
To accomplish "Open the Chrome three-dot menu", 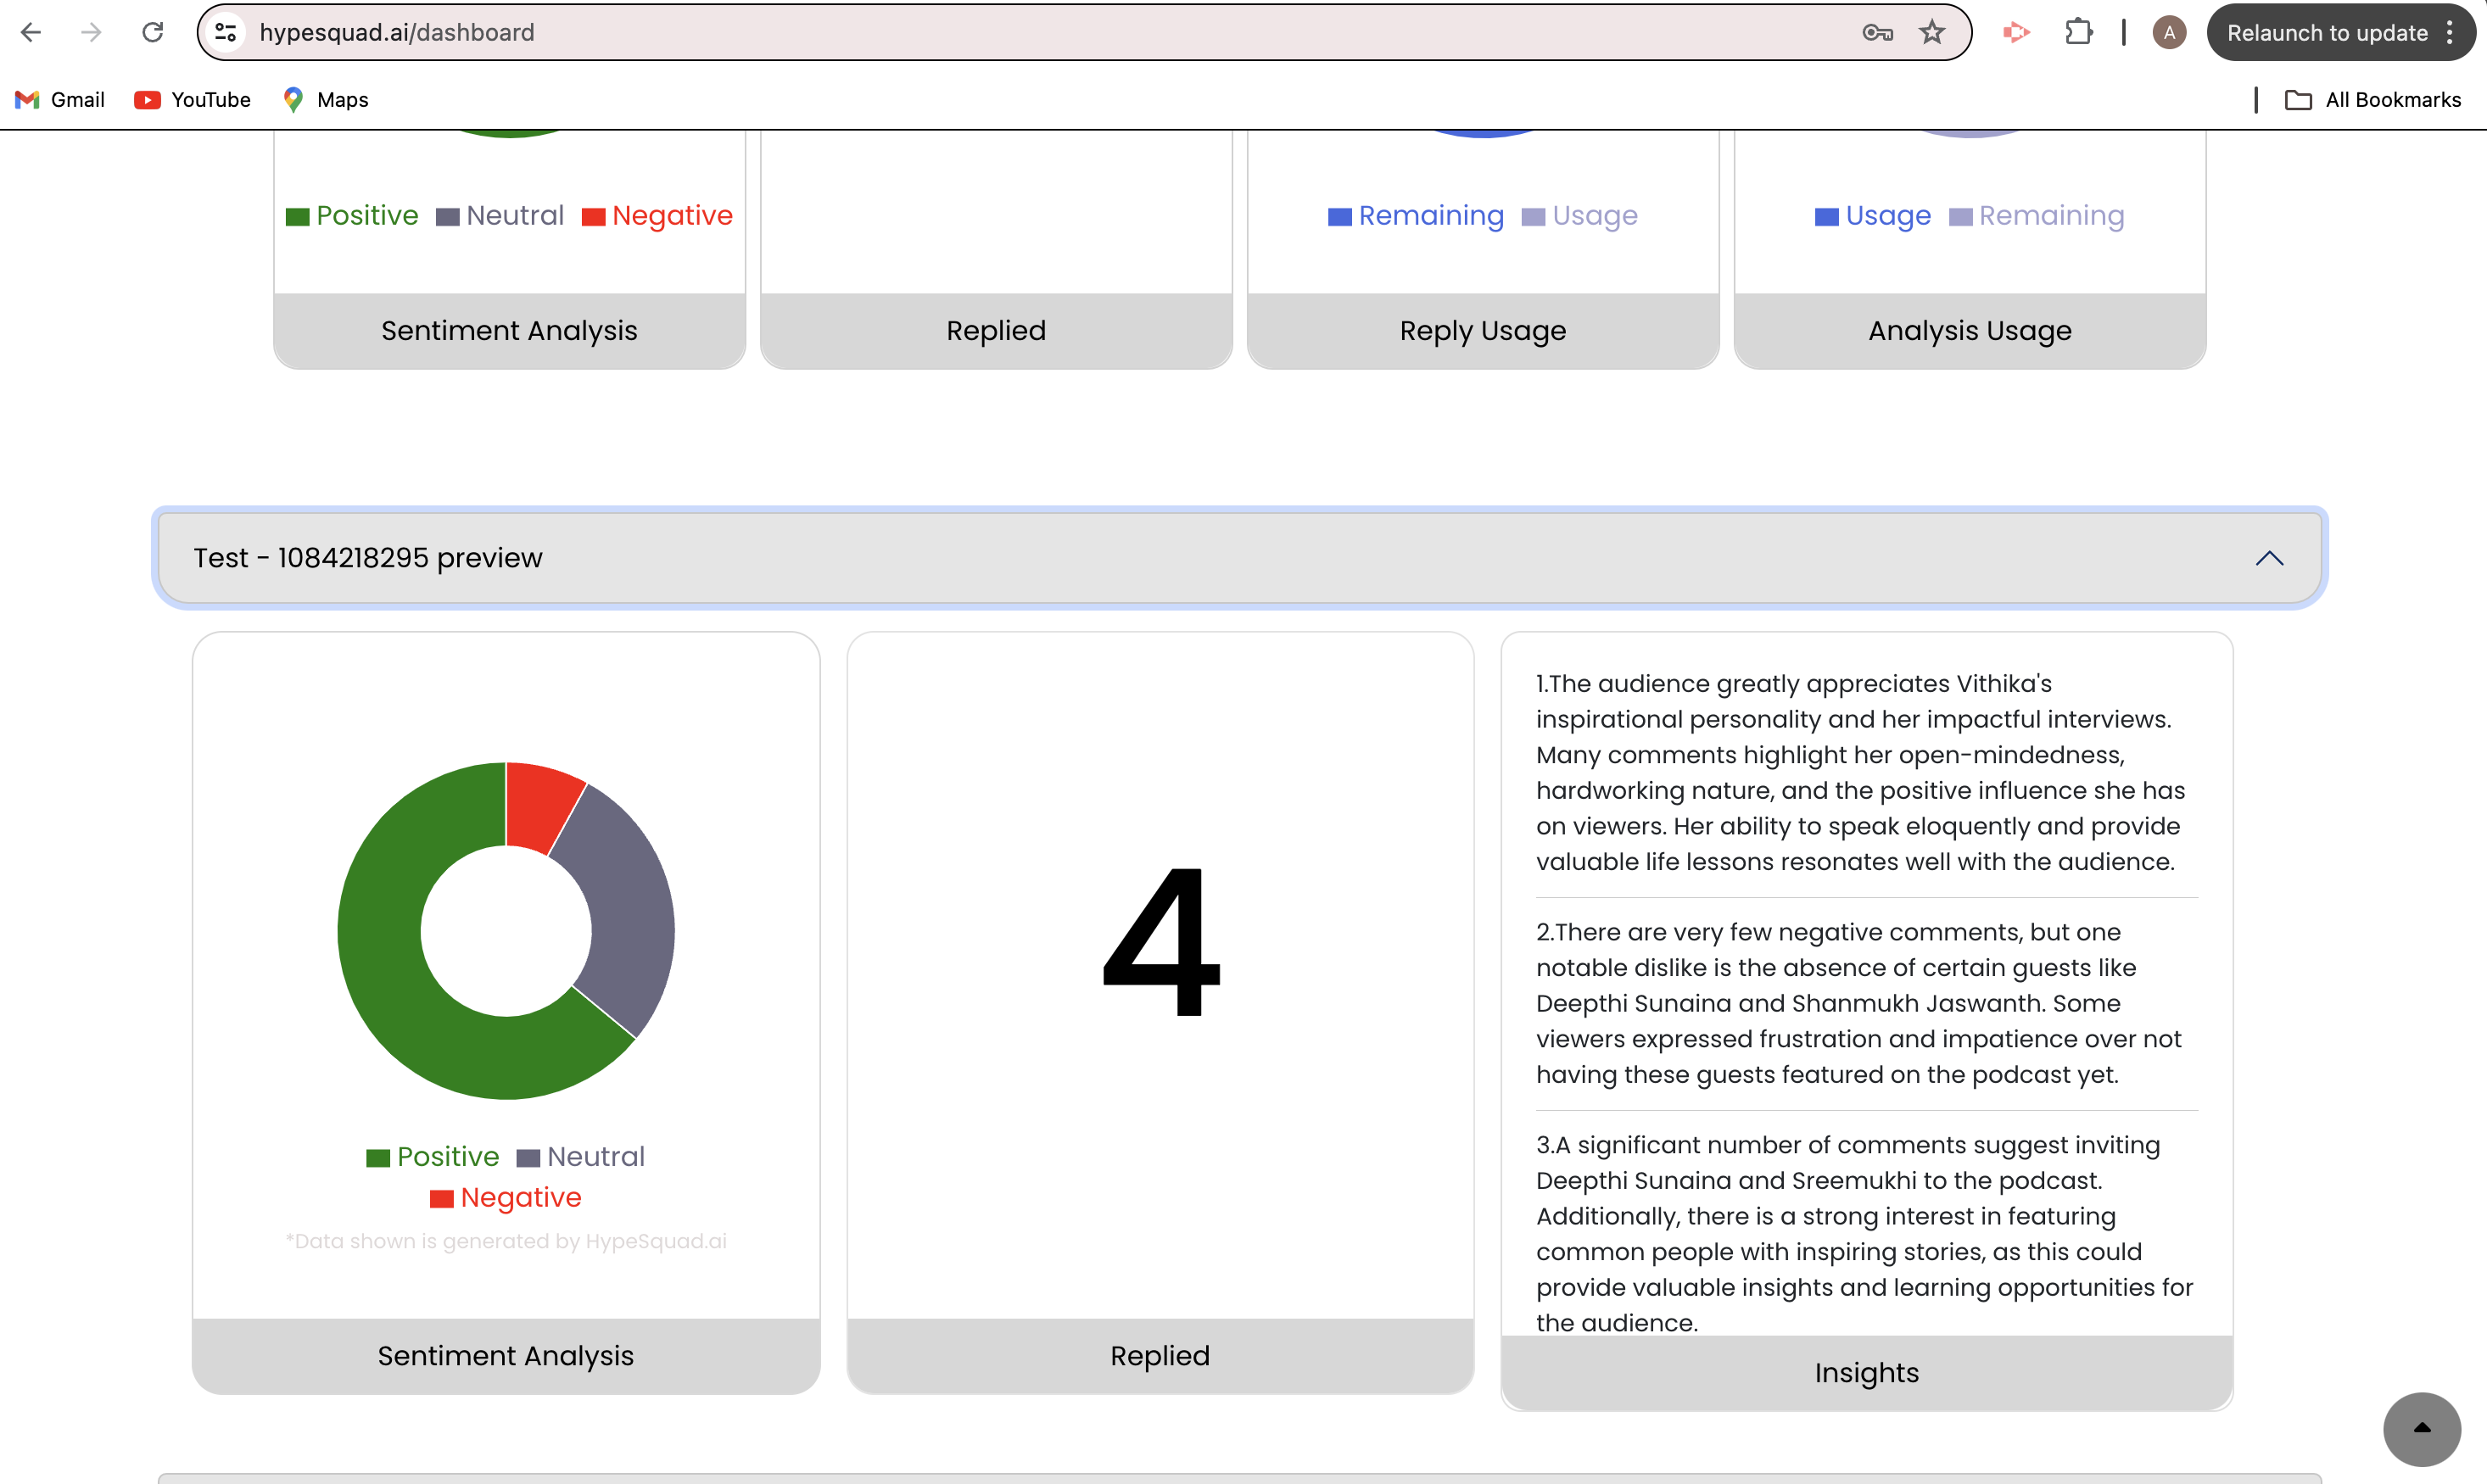I will [2450, 33].
